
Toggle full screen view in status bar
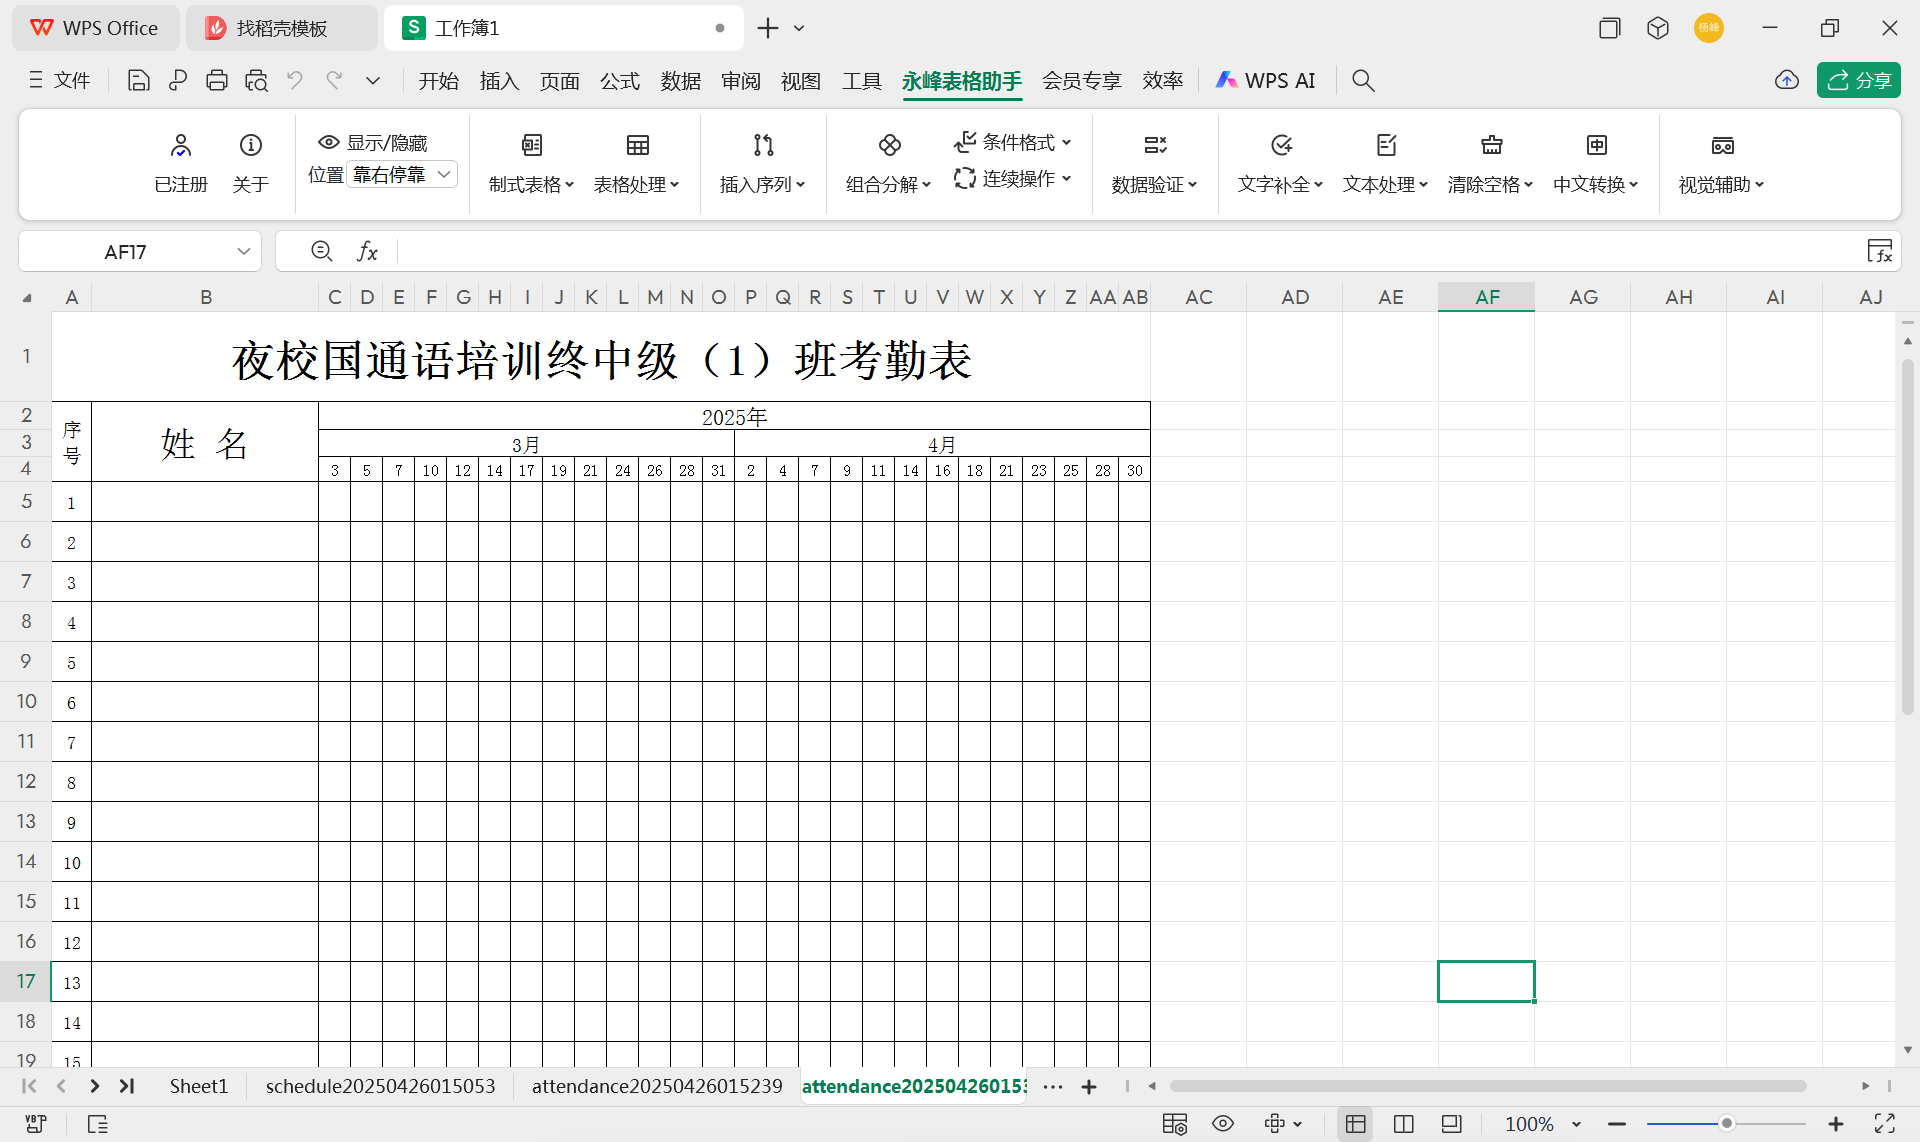1885,1123
